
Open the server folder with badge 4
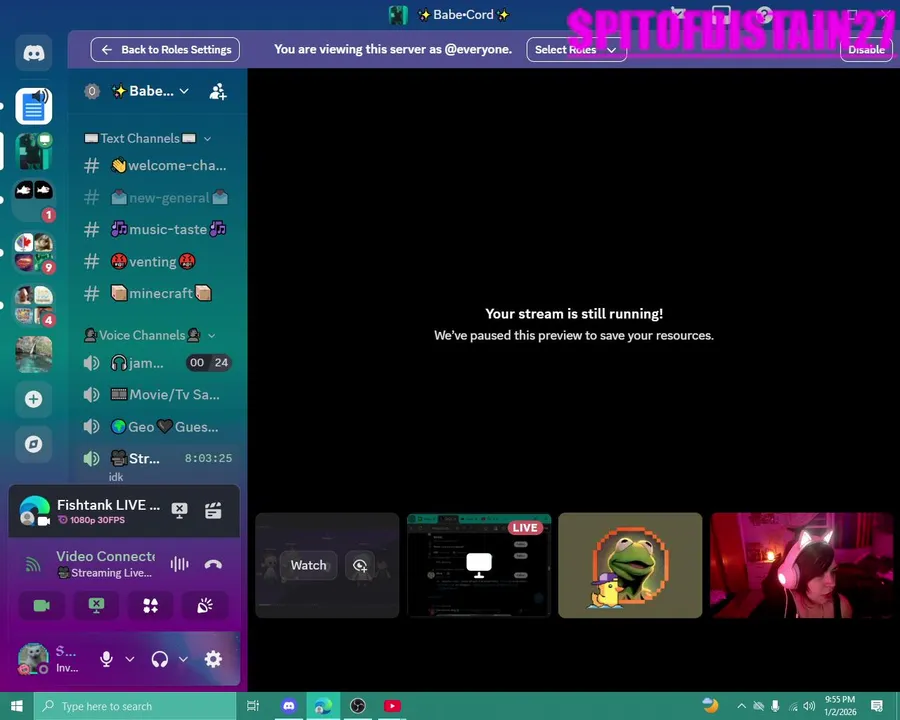click(x=33, y=305)
